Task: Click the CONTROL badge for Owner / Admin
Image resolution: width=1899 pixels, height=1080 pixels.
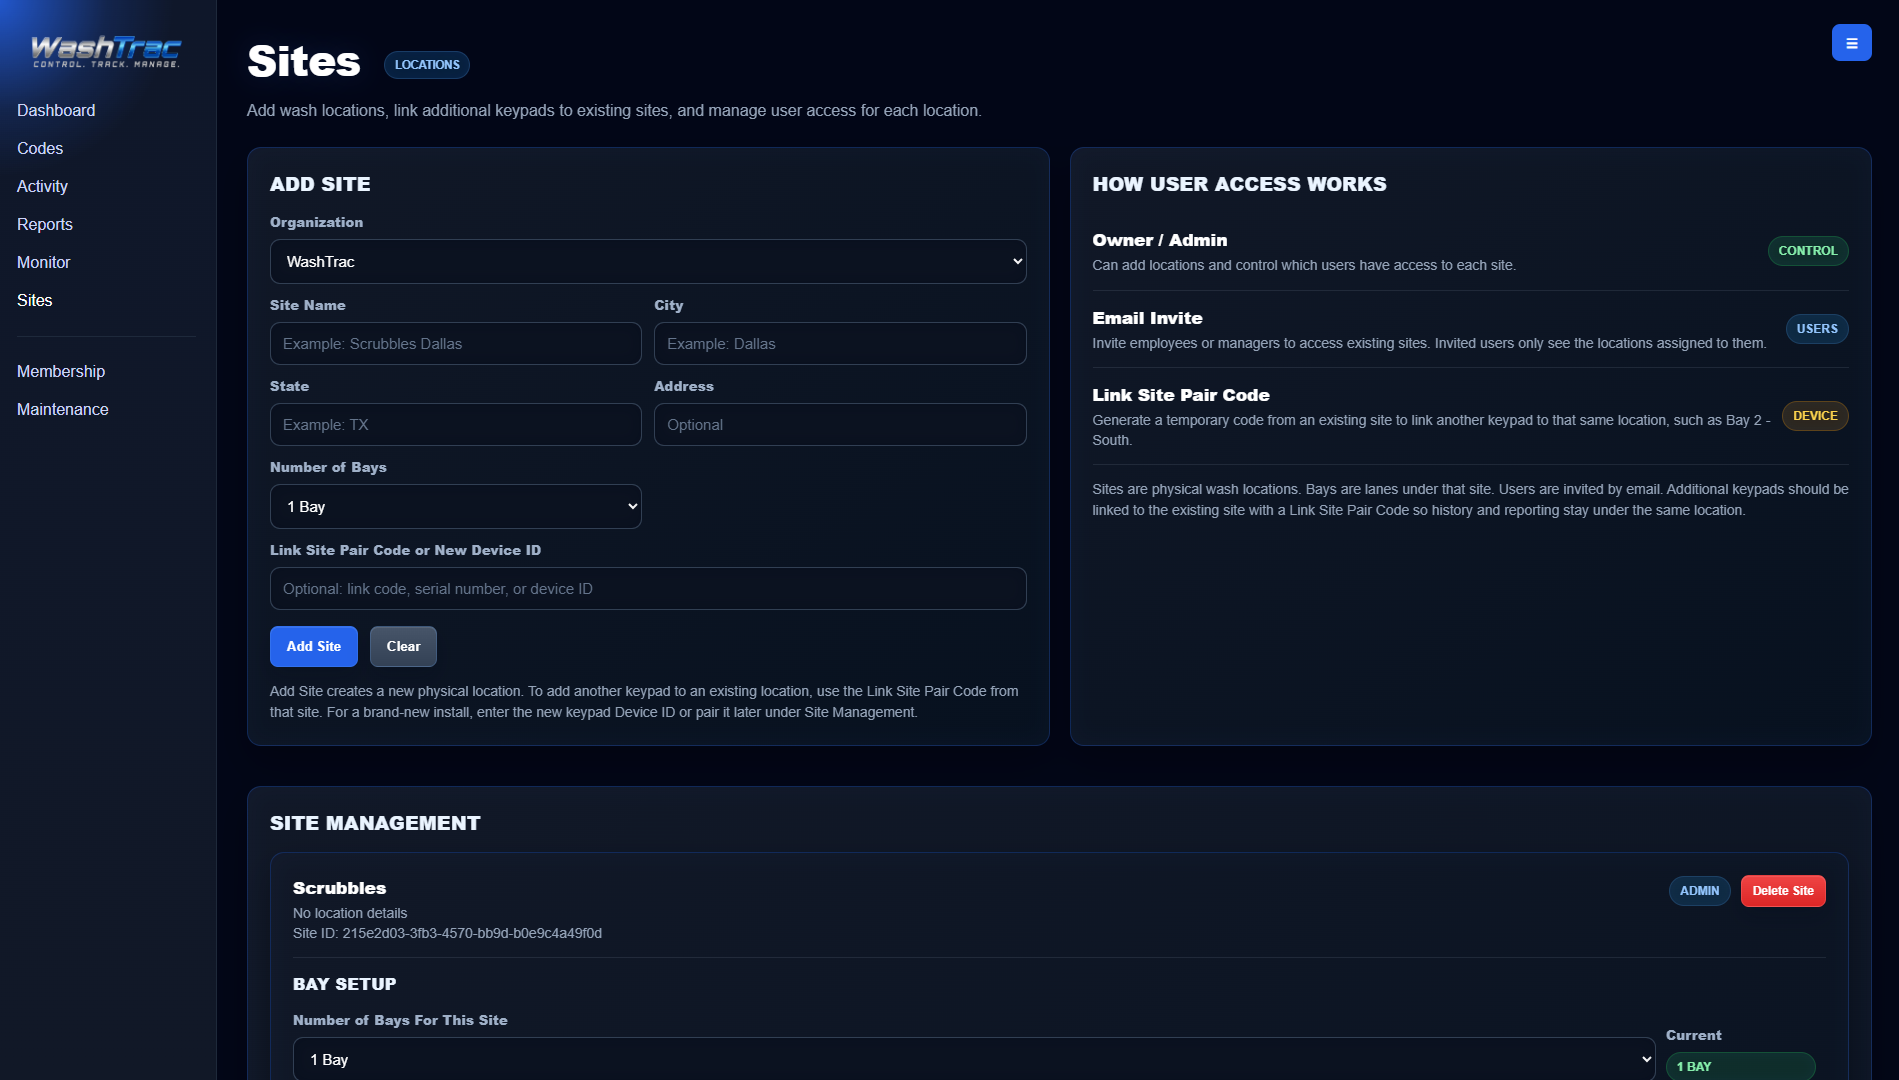Action: click(1807, 251)
